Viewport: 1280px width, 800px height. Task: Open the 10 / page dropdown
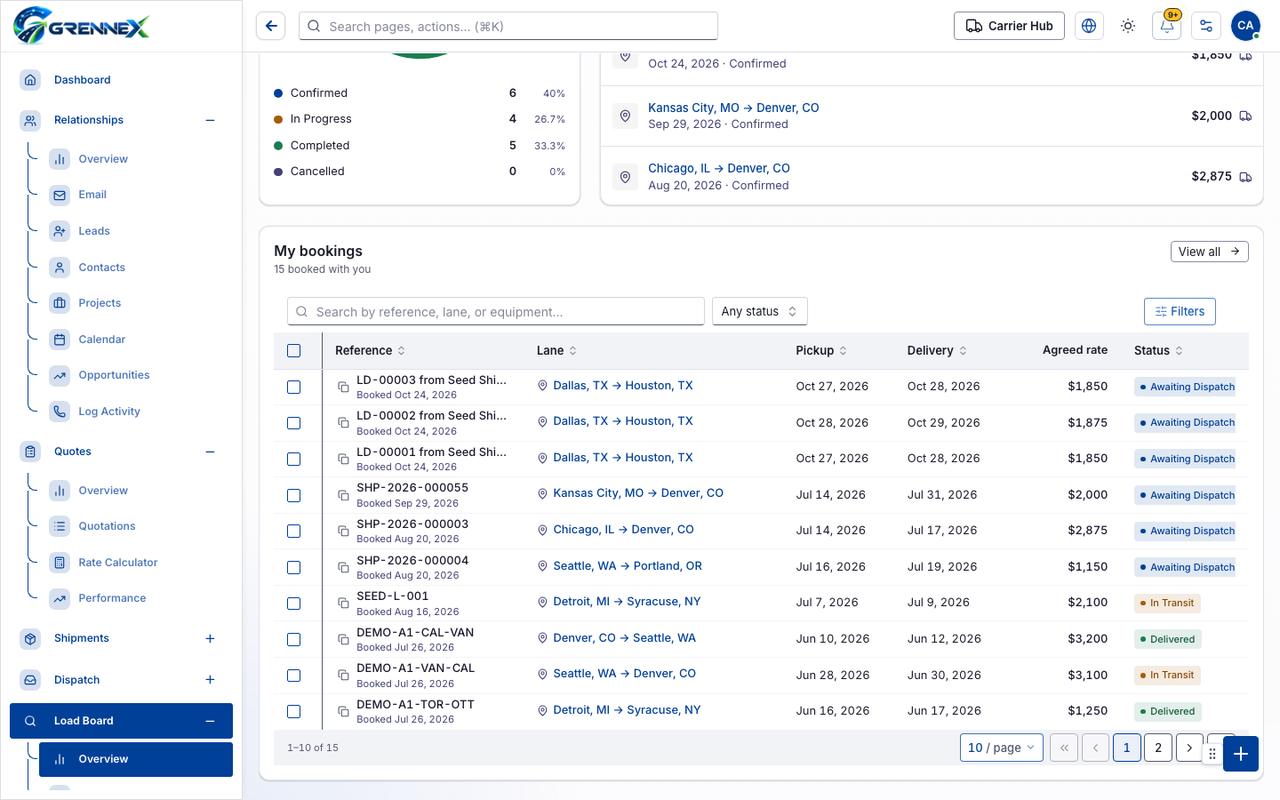point(1002,748)
